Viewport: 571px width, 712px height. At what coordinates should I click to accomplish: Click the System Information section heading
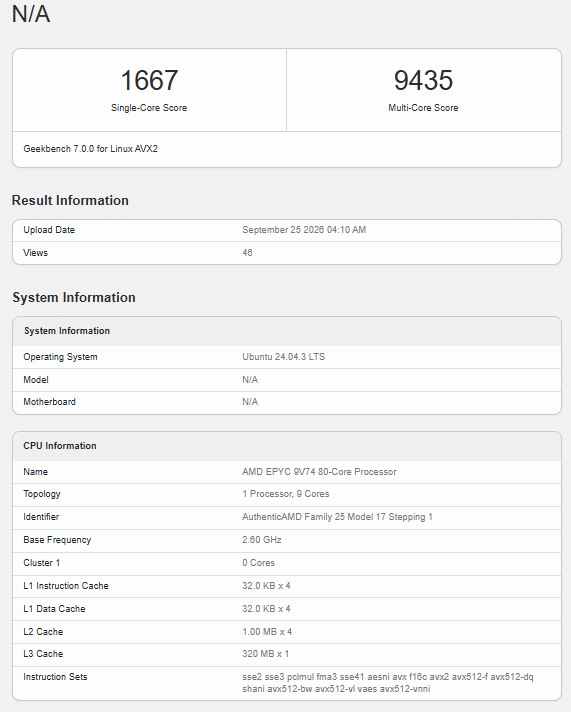coord(74,297)
